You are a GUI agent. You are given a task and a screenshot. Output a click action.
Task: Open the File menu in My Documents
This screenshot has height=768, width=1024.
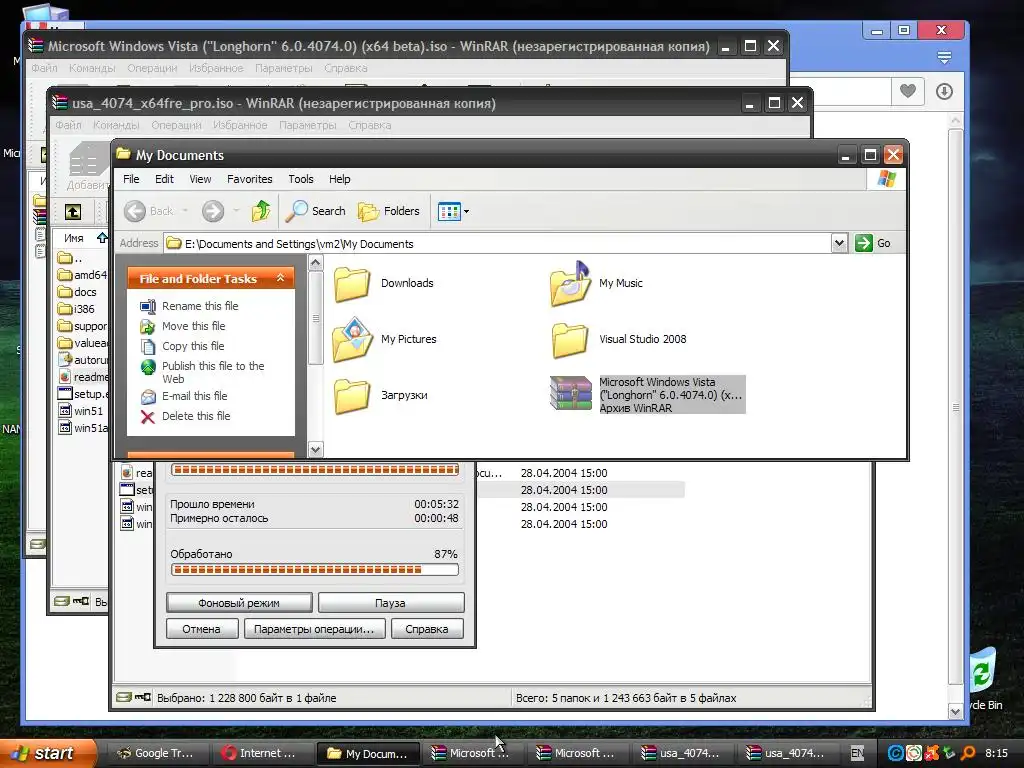(x=131, y=179)
